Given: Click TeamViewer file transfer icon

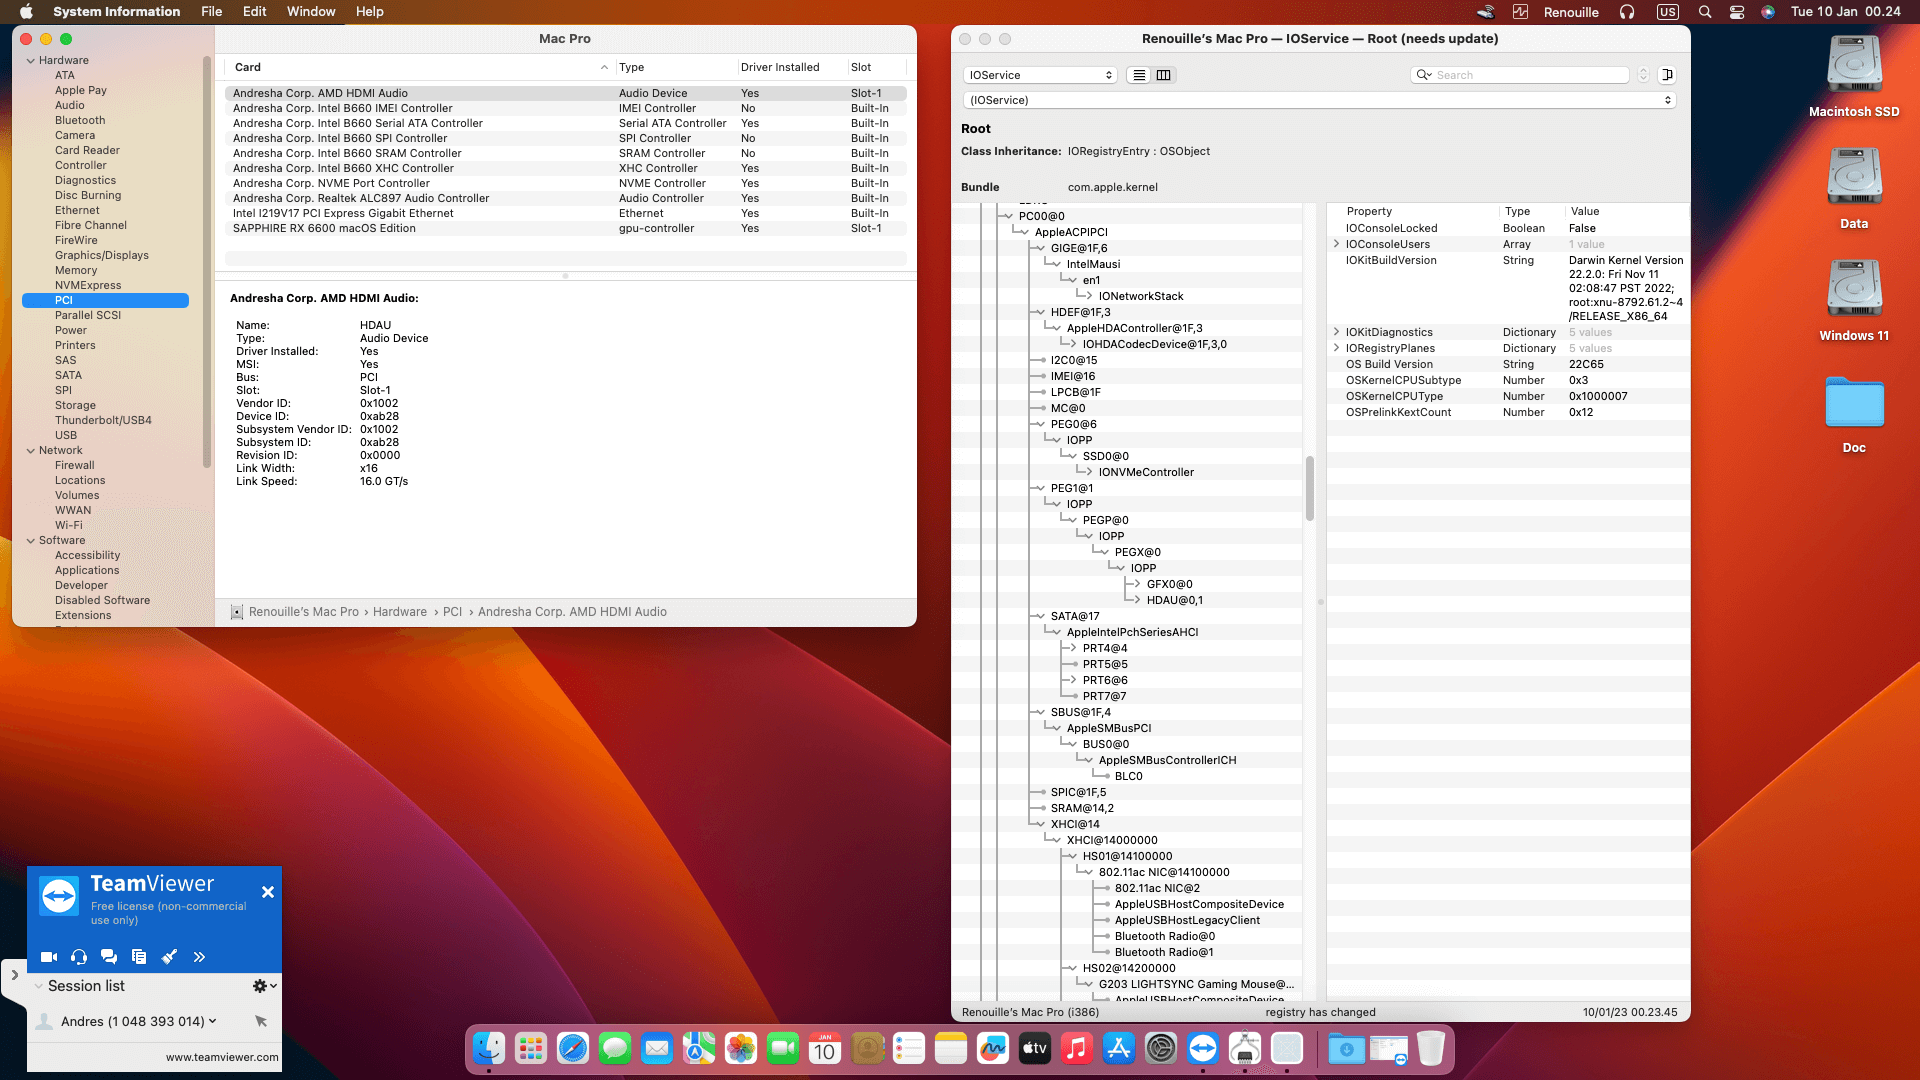Looking at the screenshot, I should (x=139, y=957).
